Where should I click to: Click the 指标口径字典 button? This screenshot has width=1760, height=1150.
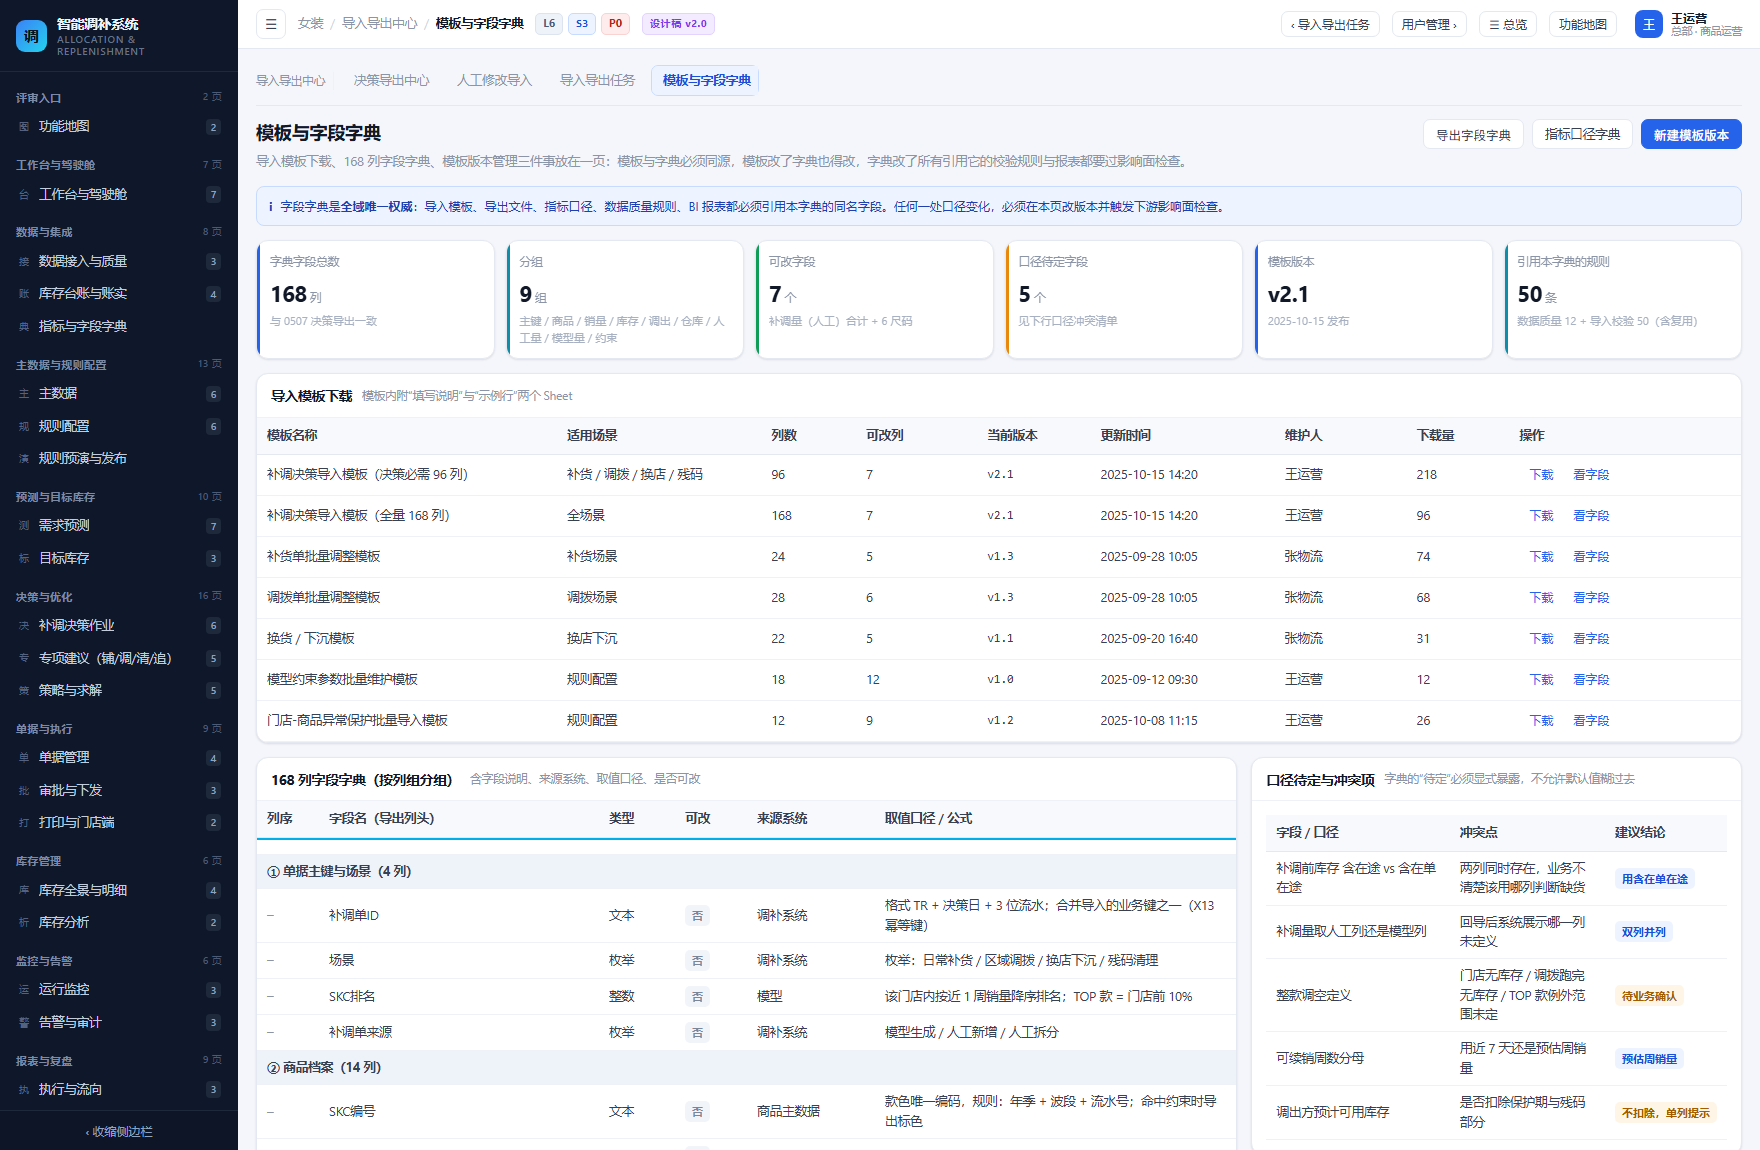click(x=1583, y=135)
